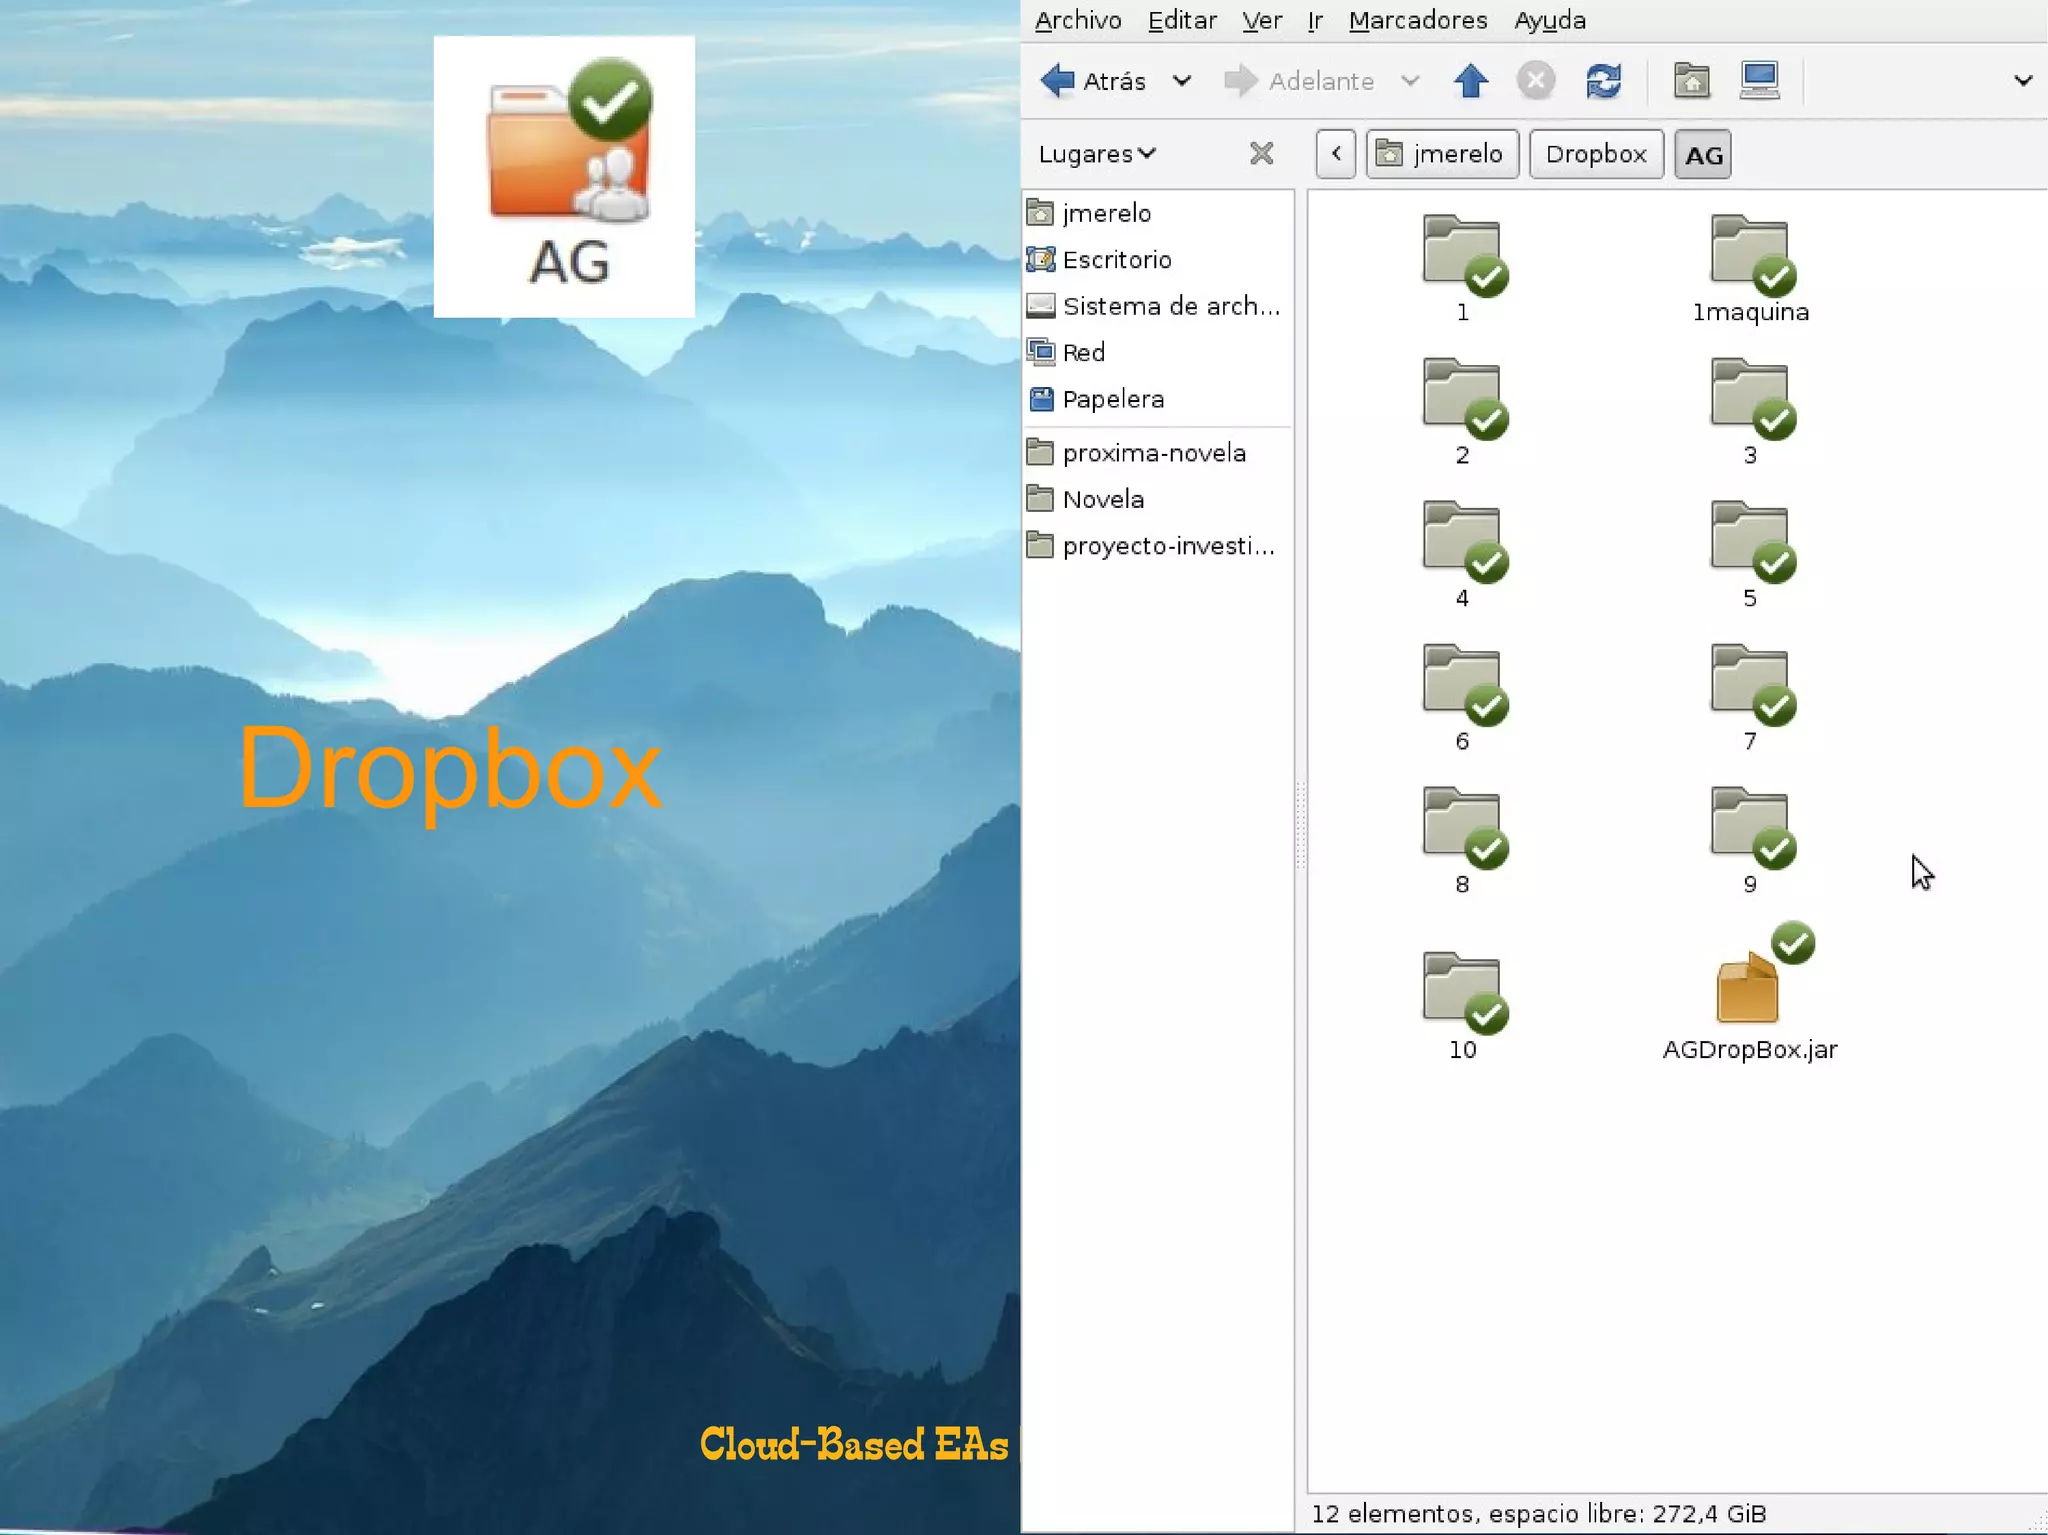The width and height of the screenshot is (2048, 1535).
Task: Close the Lugares side panel
Action: pyautogui.click(x=1261, y=153)
